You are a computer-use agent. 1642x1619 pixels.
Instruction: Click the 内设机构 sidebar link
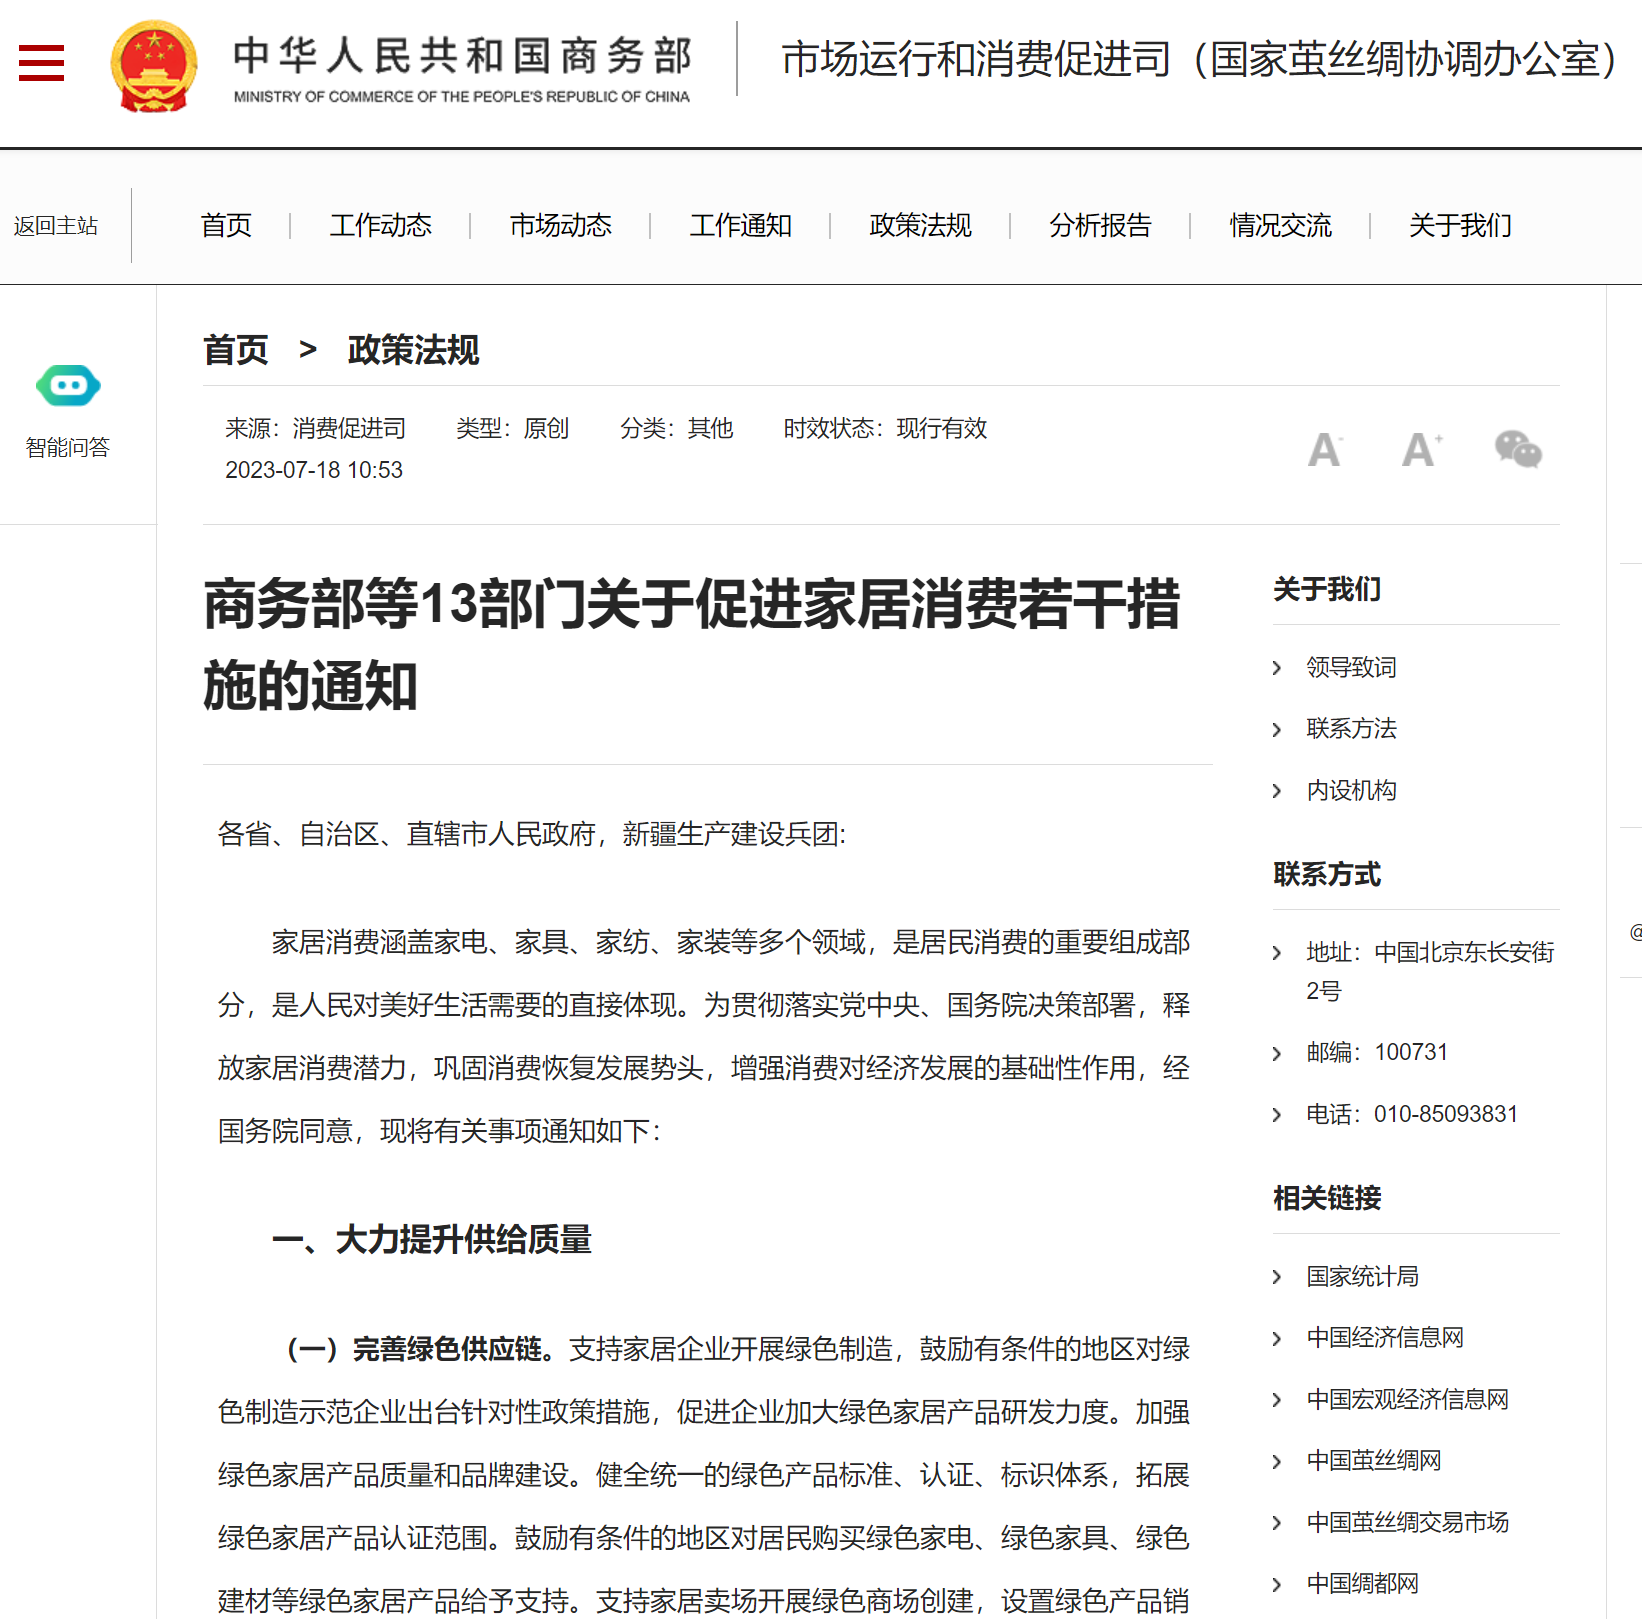click(1350, 789)
